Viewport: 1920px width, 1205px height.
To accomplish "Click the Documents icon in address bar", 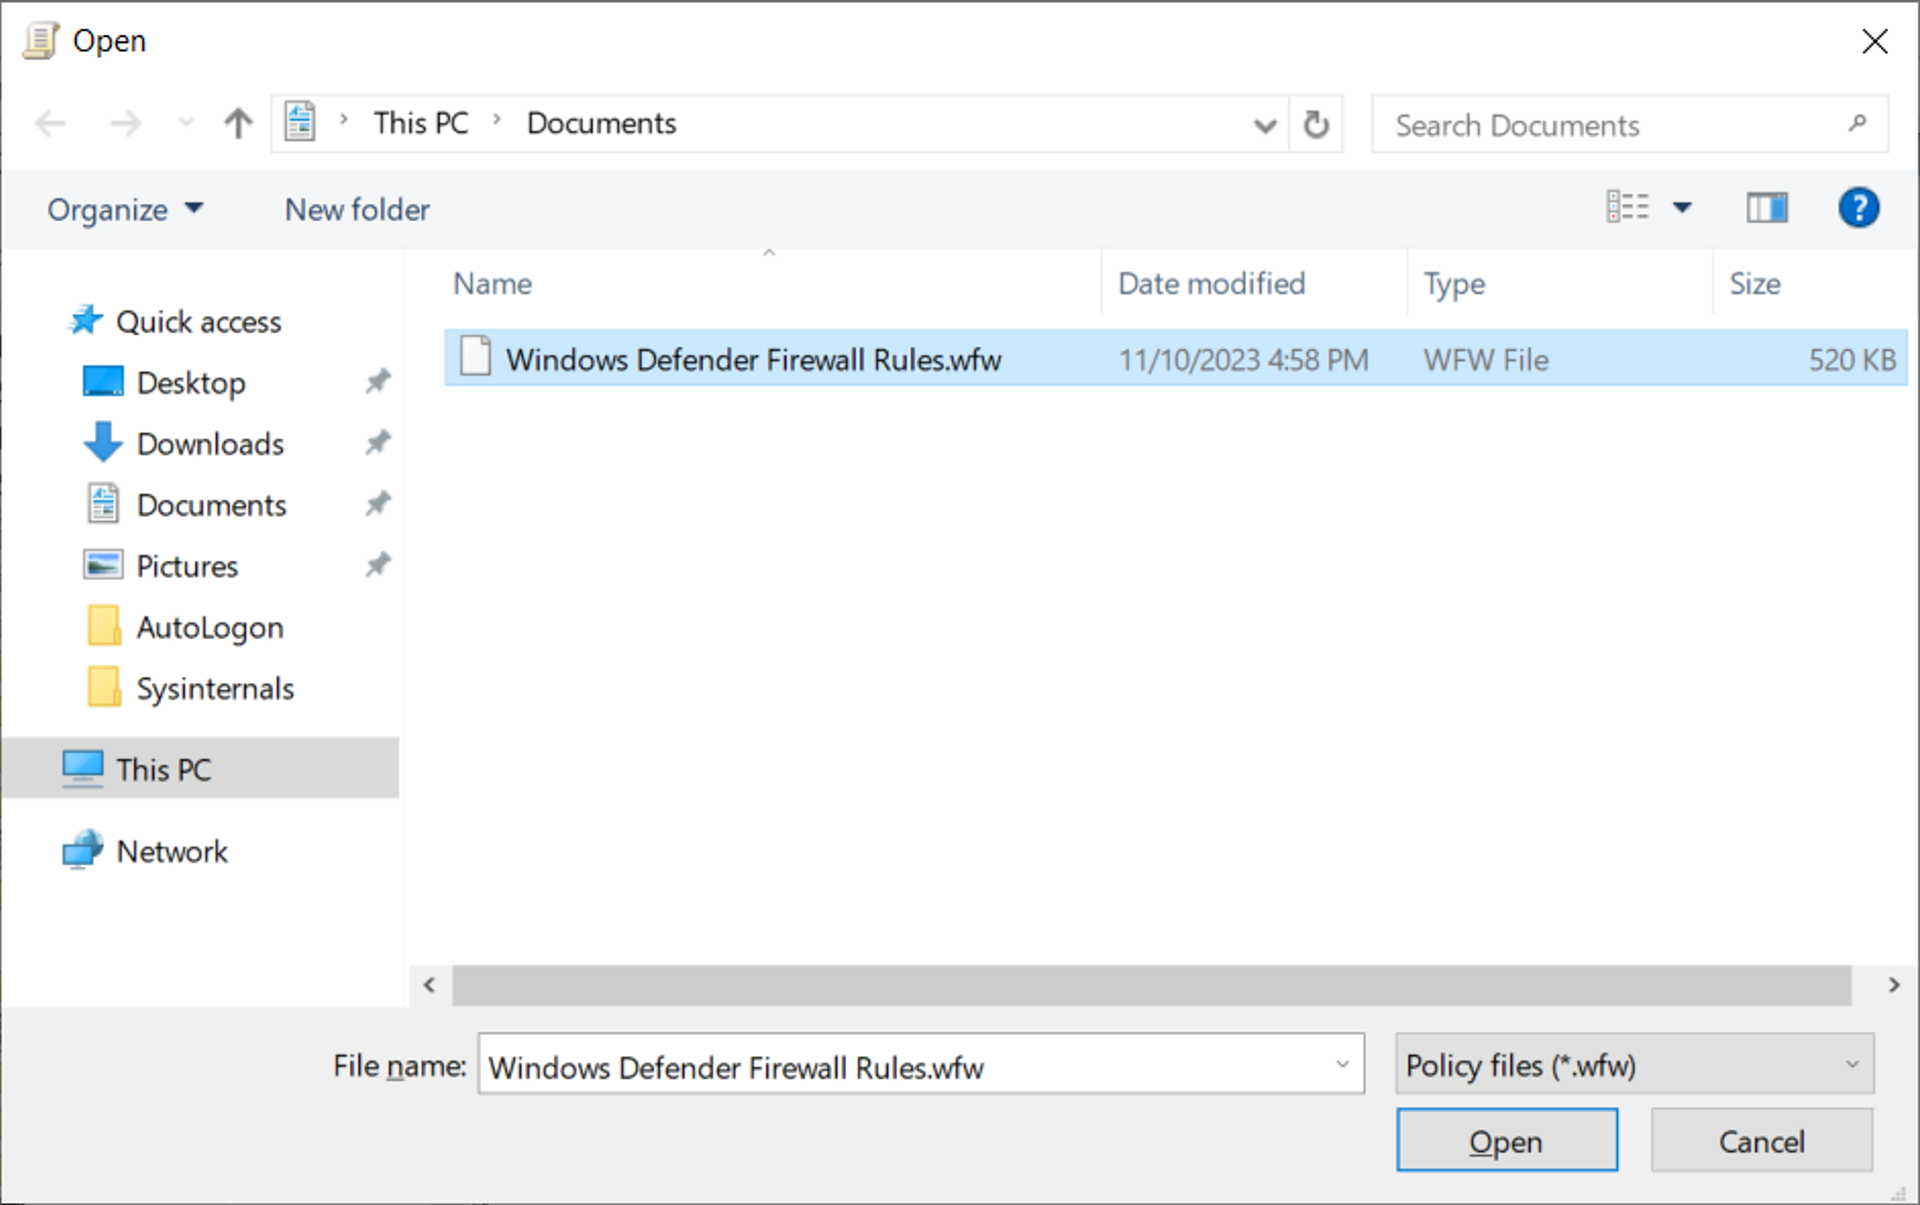I will tap(300, 123).
